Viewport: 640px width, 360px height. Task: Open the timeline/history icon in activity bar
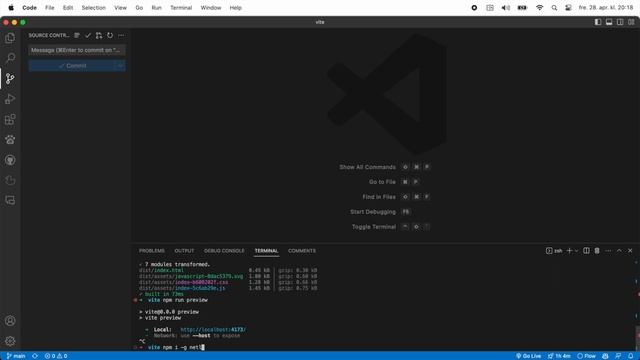(10, 180)
